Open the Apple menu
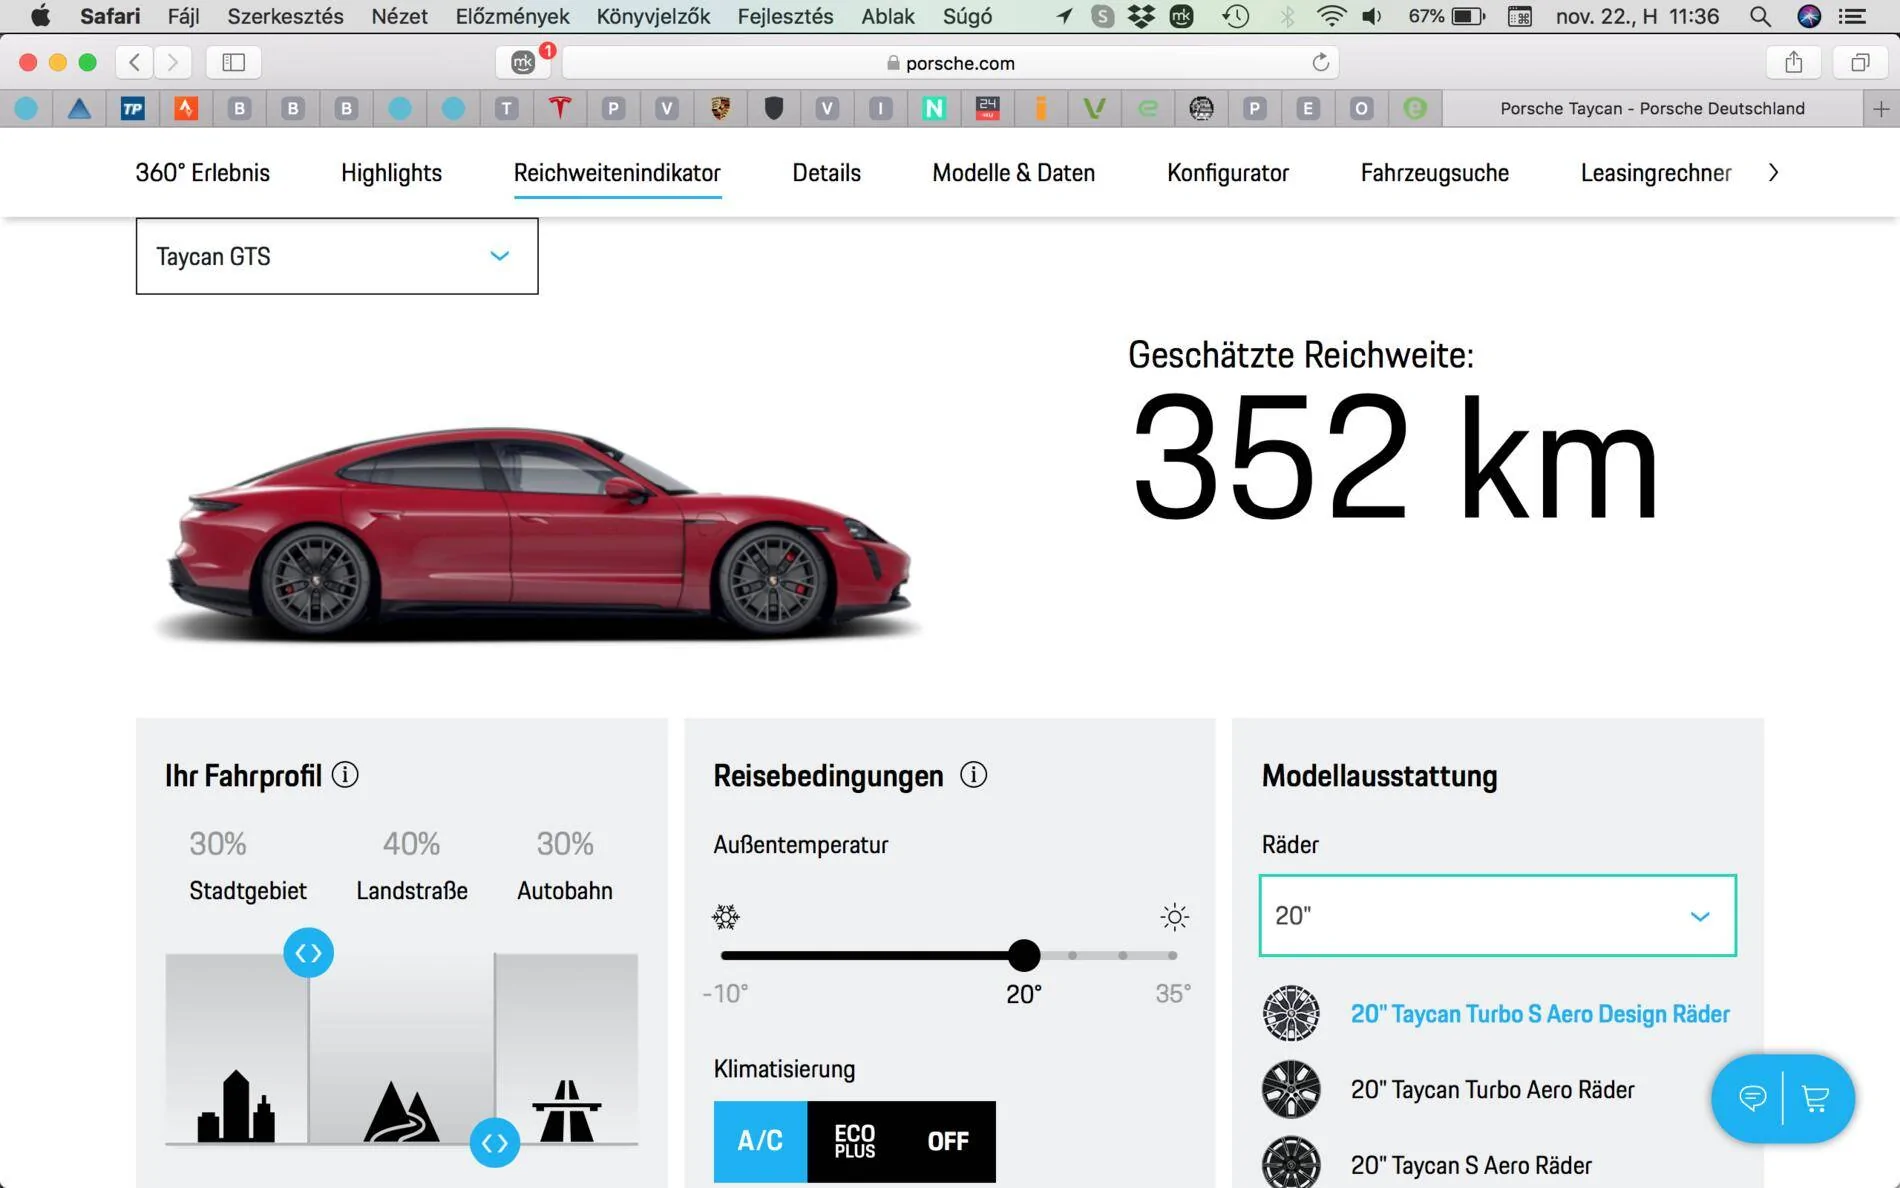The image size is (1900, 1188). point(40,16)
